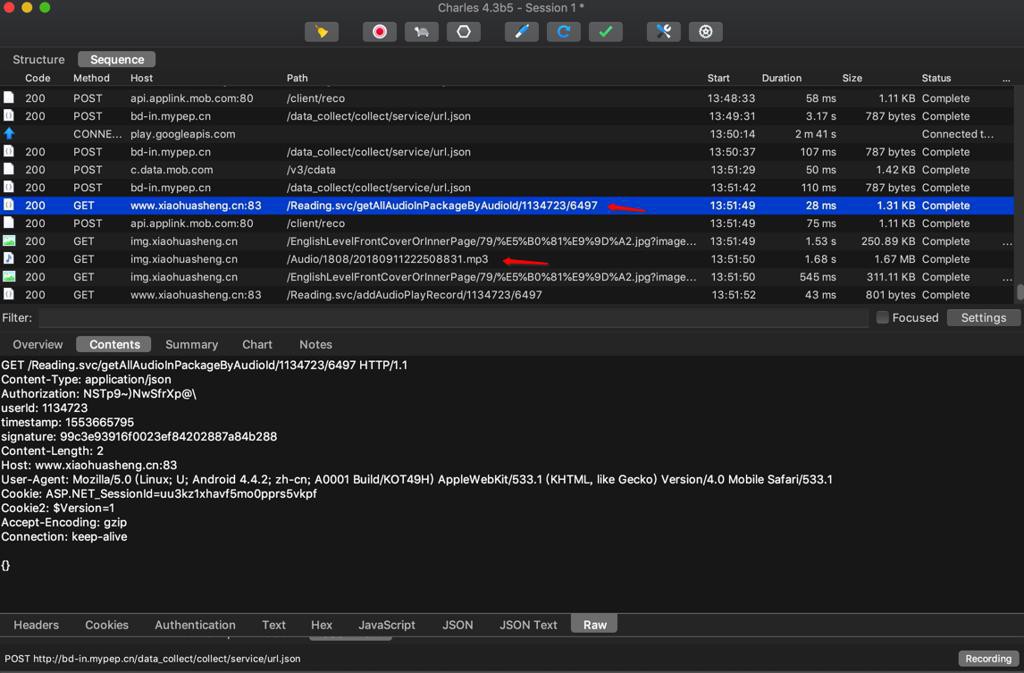Select the 13:49:31 bd-in.mypep.cn row
This screenshot has width=1024, height=673.
click(507, 116)
